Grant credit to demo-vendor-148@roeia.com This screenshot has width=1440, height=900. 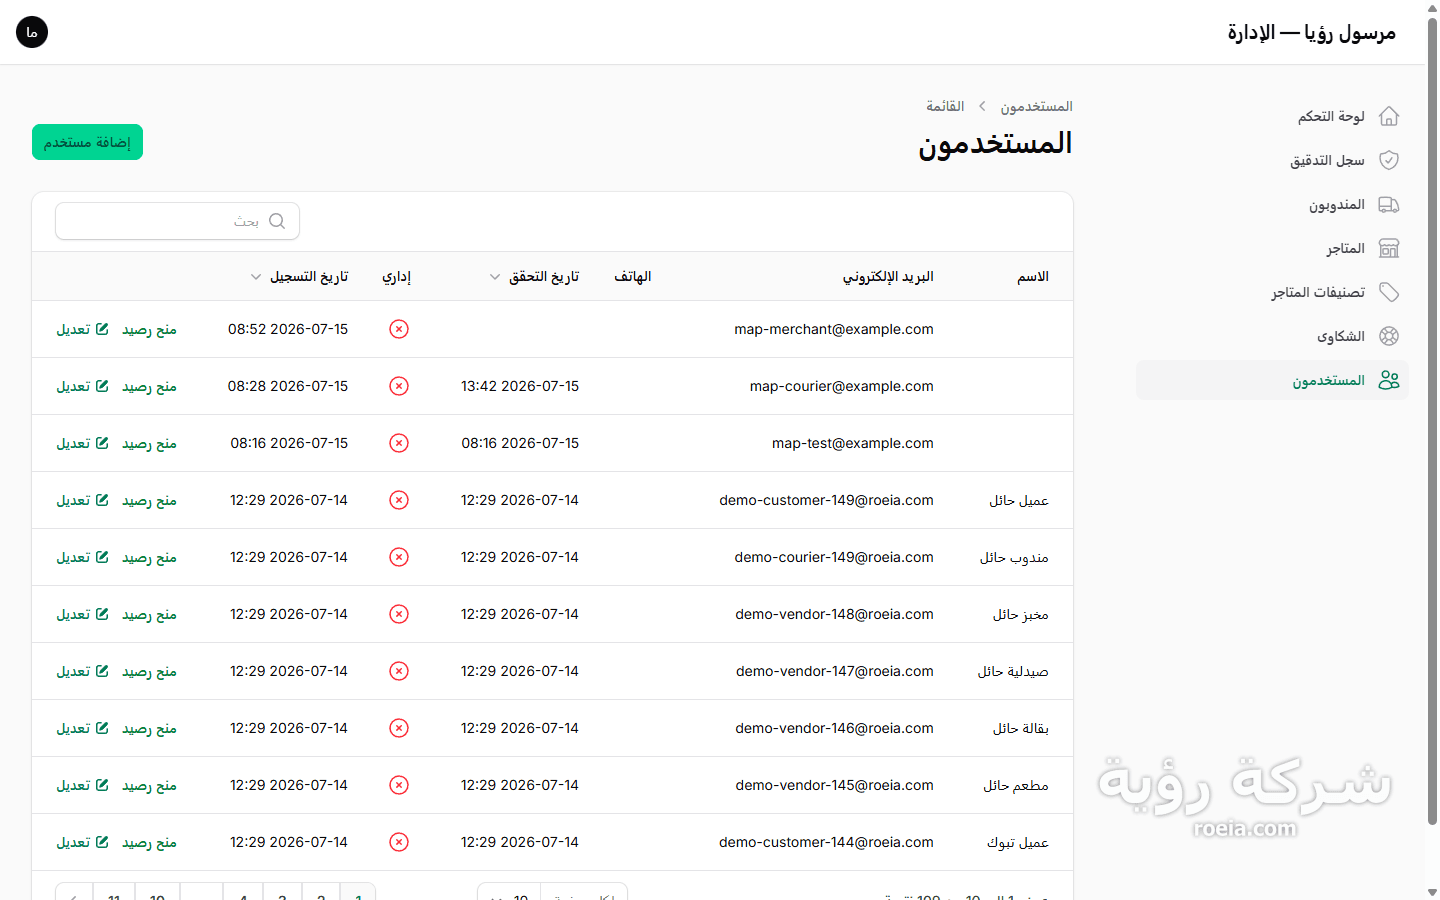point(149,614)
